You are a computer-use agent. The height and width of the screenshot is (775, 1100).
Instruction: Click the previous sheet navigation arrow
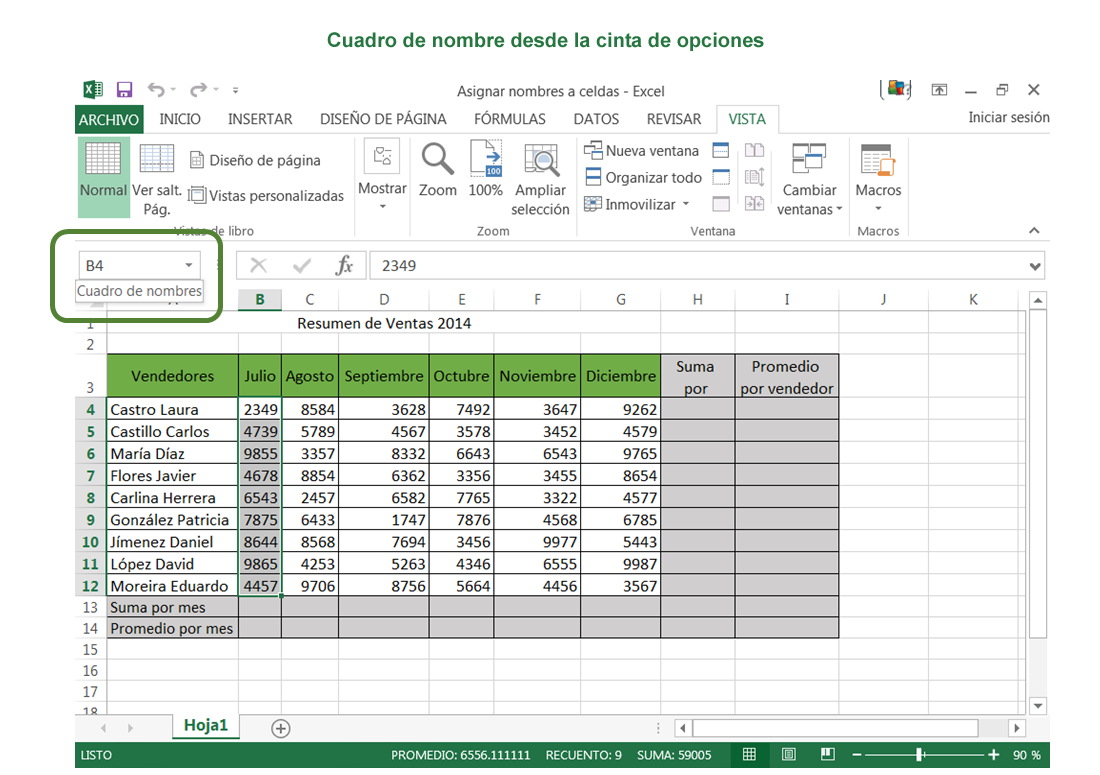[x=104, y=728]
